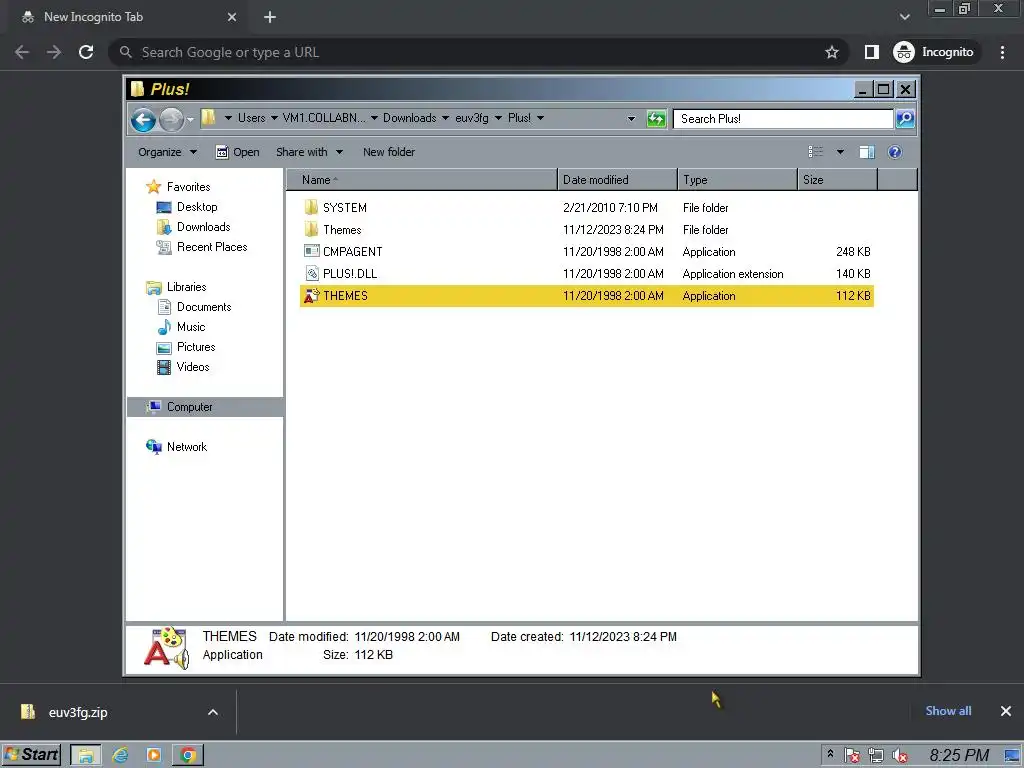Click the Search Plus! input field

pyautogui.click(x=783, y=119)
